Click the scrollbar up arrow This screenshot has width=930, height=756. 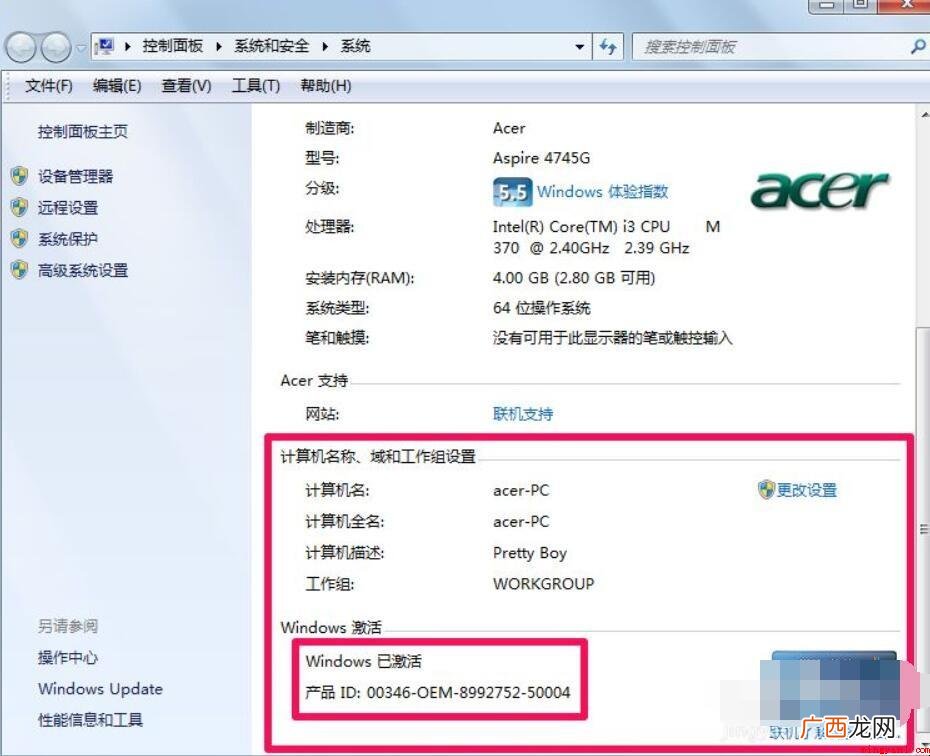tap(924, 114)
